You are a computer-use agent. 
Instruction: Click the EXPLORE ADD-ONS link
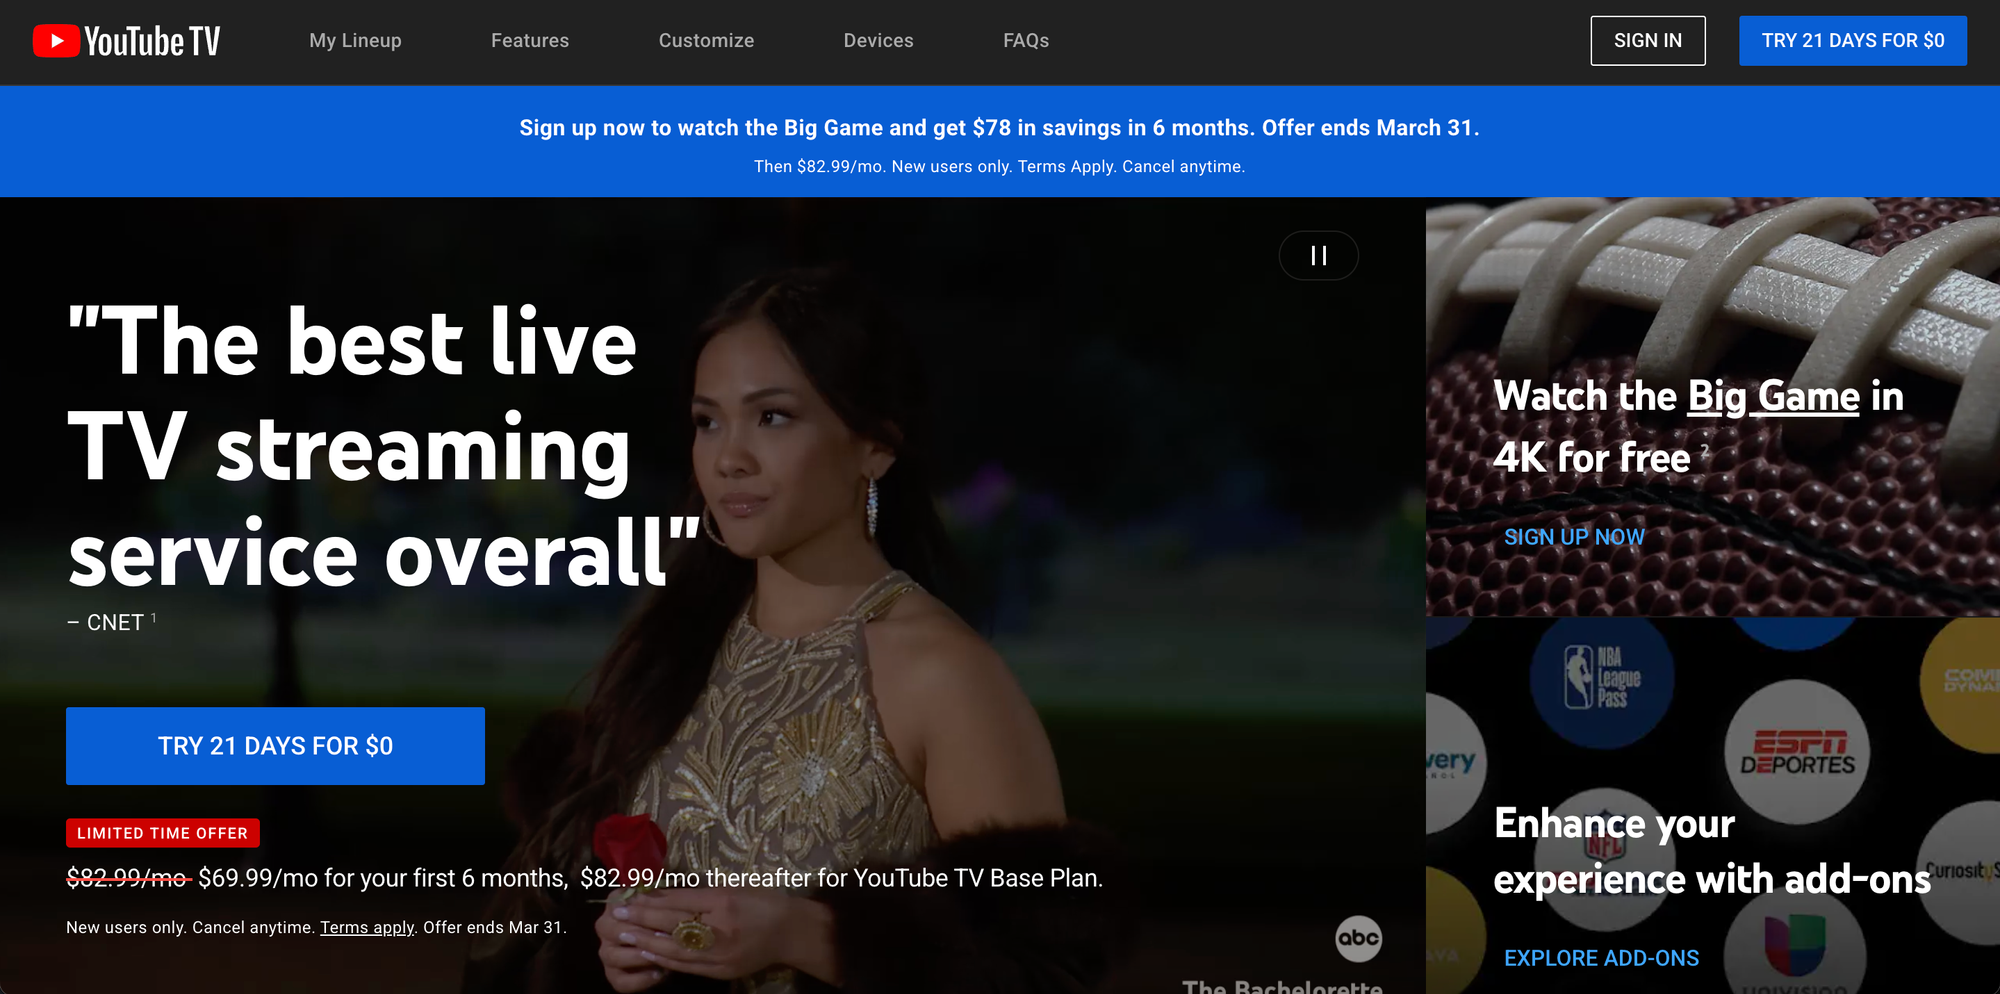(1601, 958)
